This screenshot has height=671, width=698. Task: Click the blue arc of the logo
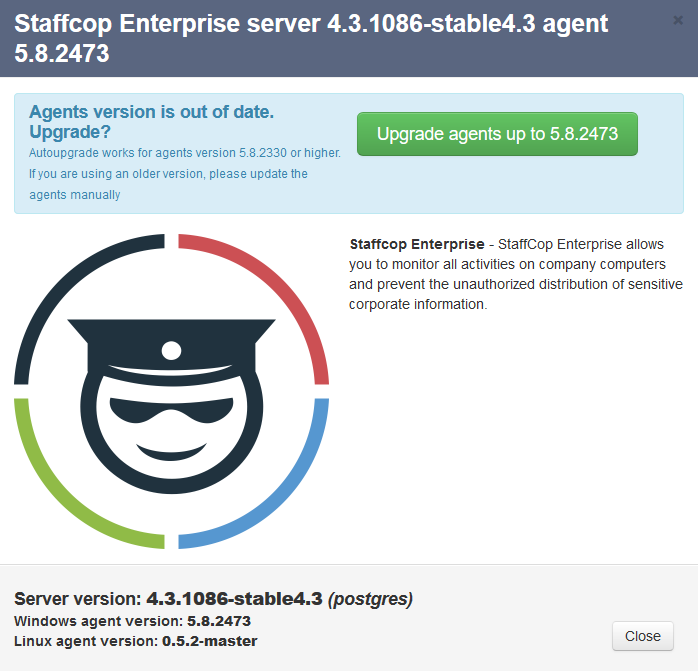point(283,492)
